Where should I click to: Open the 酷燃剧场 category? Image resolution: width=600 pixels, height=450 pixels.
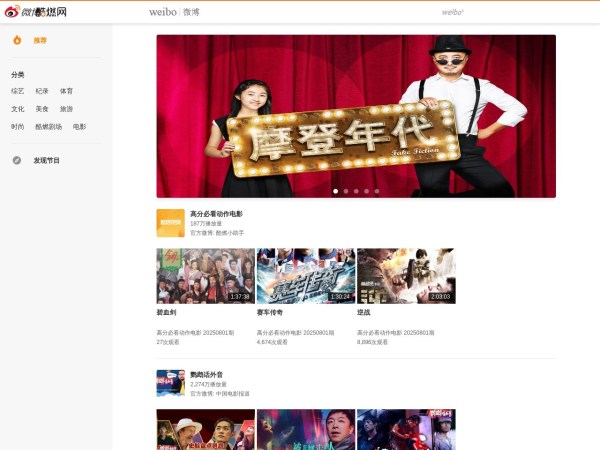(49, 127)
